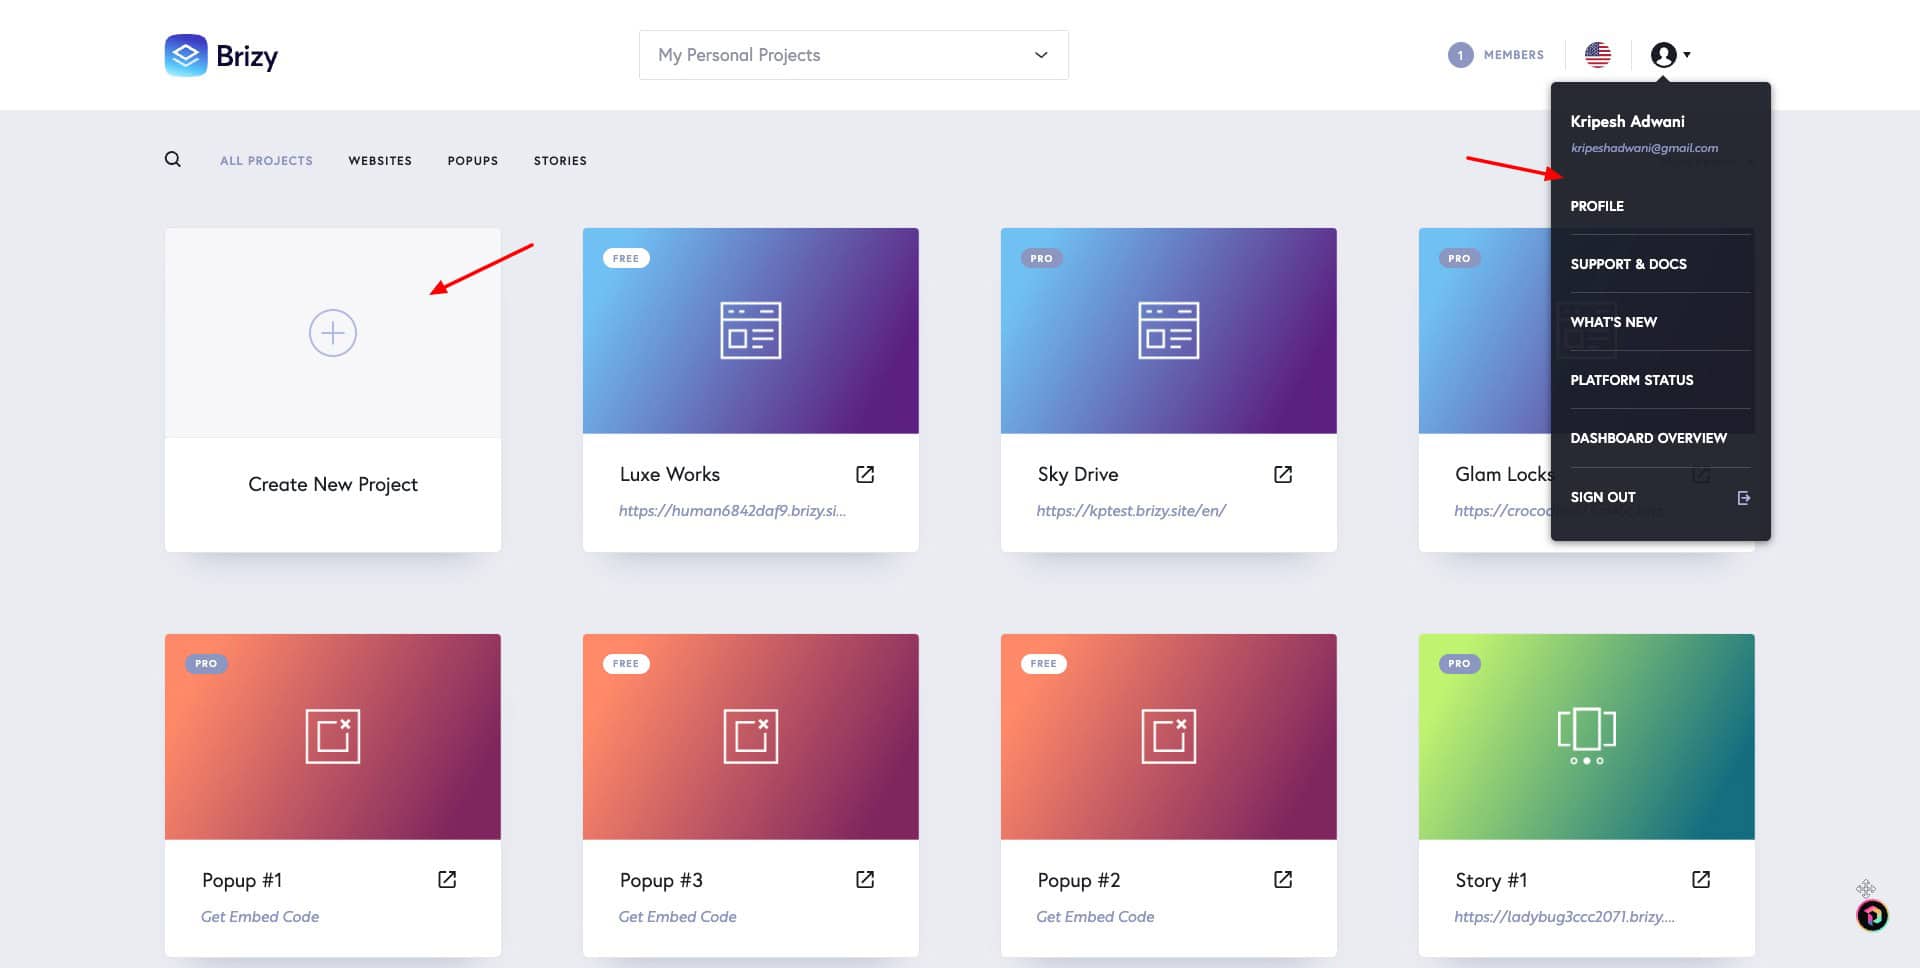Click the Brizy logo

(222, 56)
